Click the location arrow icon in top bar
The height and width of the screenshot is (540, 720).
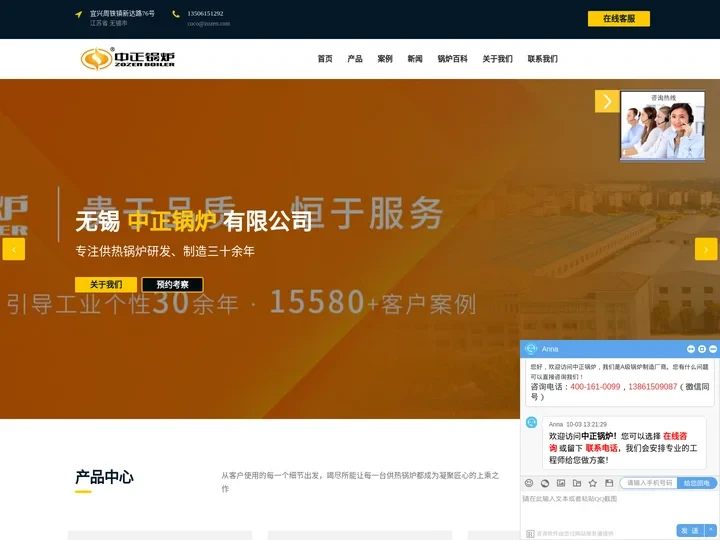pyautogui.click(x=79, y=14)
